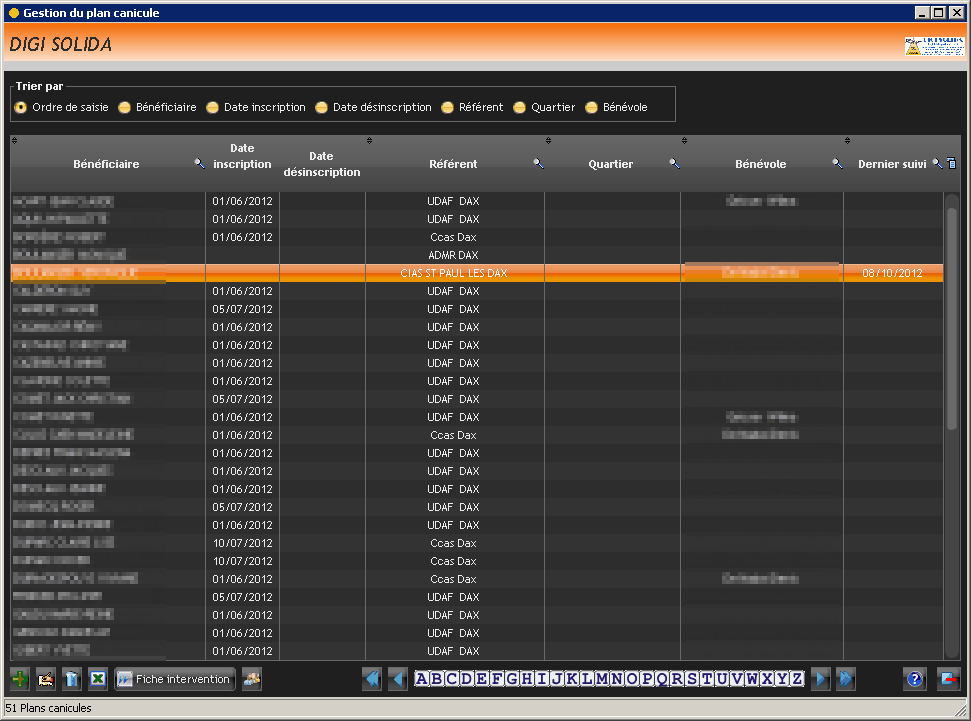Open help with the blue question mark icon

[914, 679]
